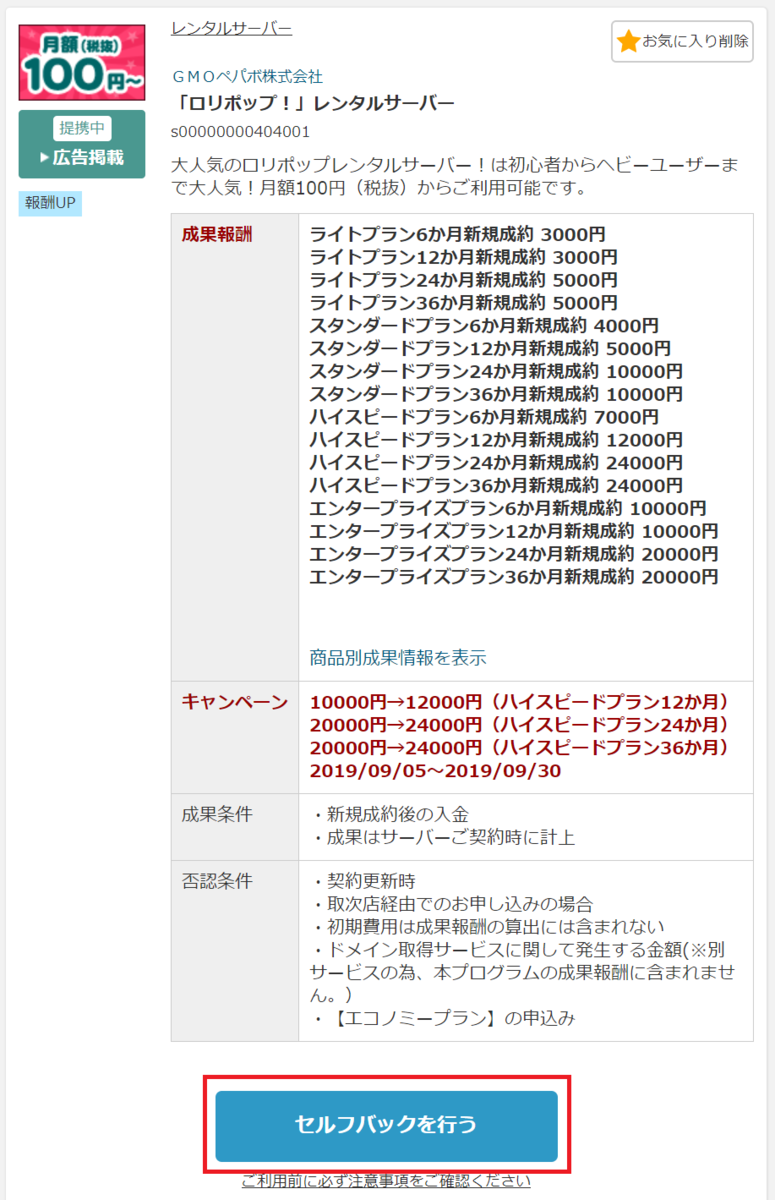775x1200 pixels.
Task: Click スタンダードプラン24か月新規成約 10000円 row
Action: (x=496, y=372)
